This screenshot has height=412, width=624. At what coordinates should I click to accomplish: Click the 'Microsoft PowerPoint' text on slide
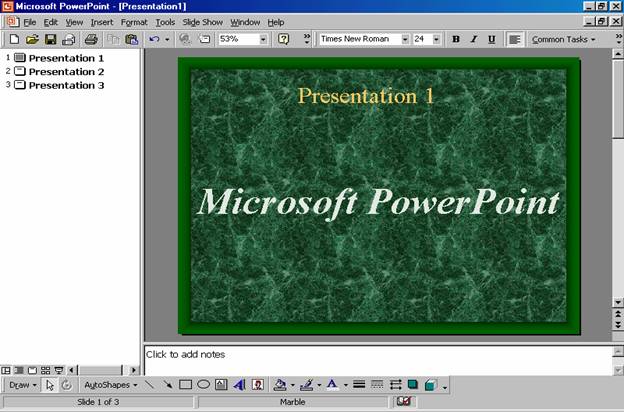tap(378, 202)
